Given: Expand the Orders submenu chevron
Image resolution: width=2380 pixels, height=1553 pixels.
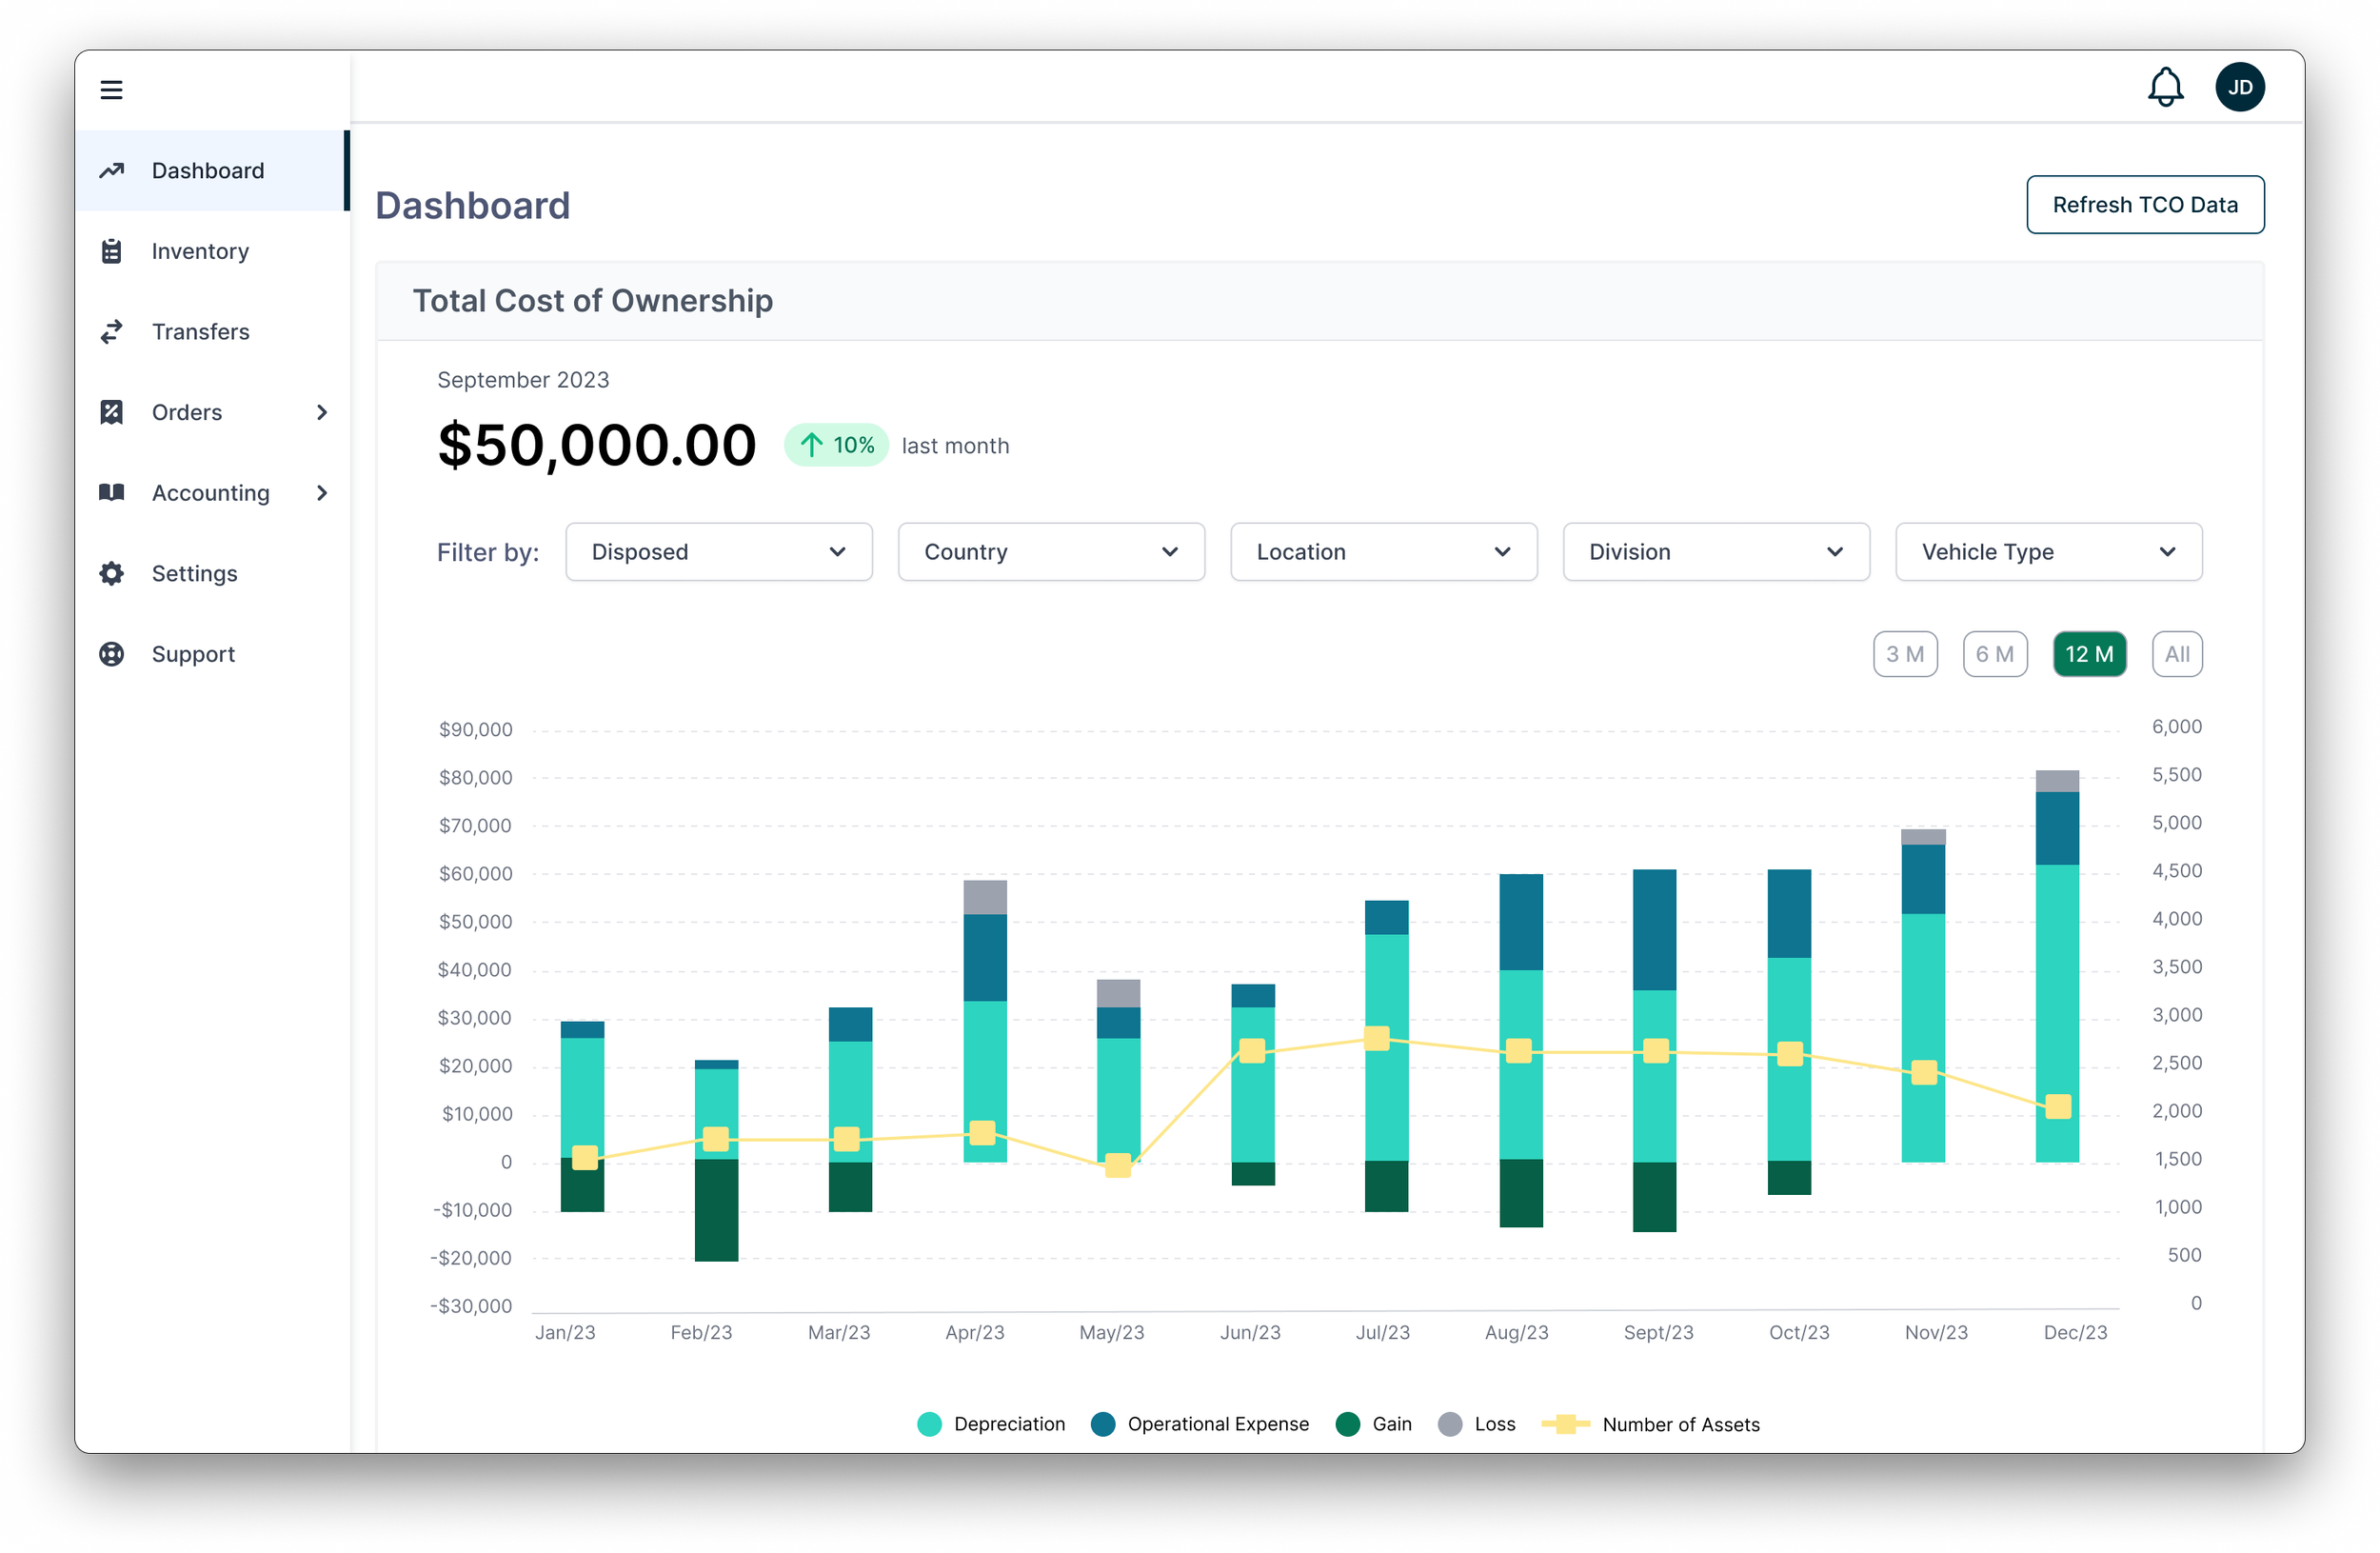Looking at the screenshot, I should [322, 412].
